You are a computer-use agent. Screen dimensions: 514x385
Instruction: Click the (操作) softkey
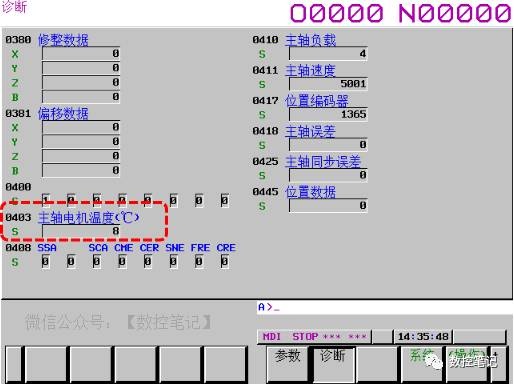coord(466,364)
